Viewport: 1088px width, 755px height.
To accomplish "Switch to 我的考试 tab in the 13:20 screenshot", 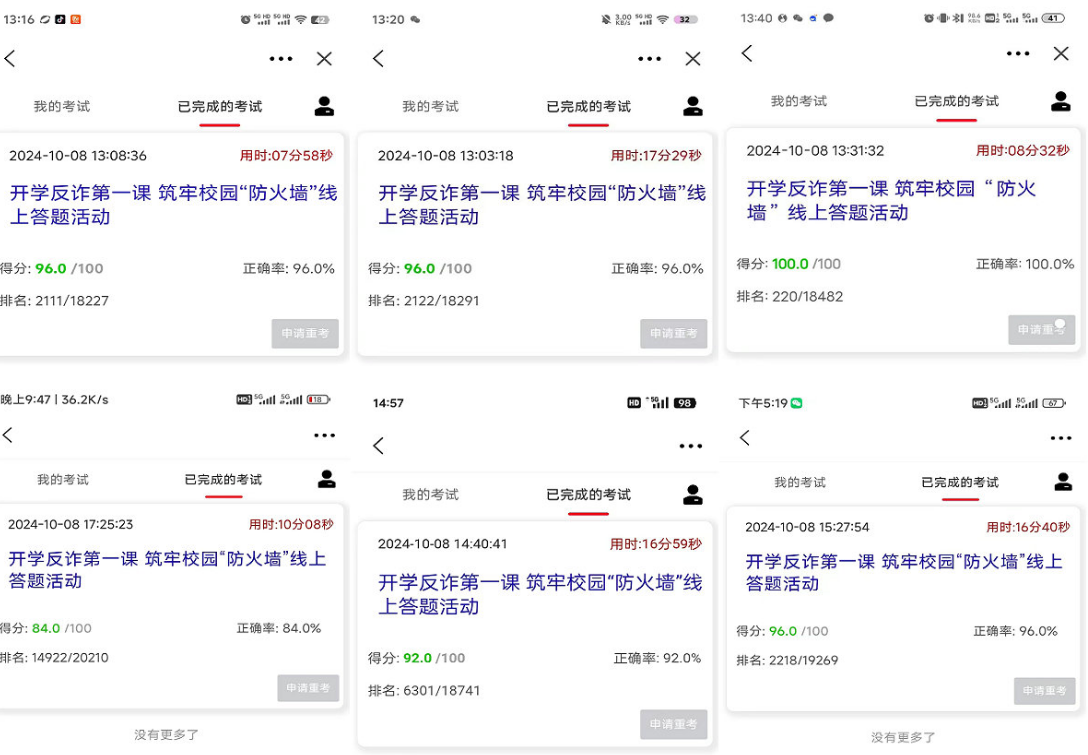I will 430,106.
